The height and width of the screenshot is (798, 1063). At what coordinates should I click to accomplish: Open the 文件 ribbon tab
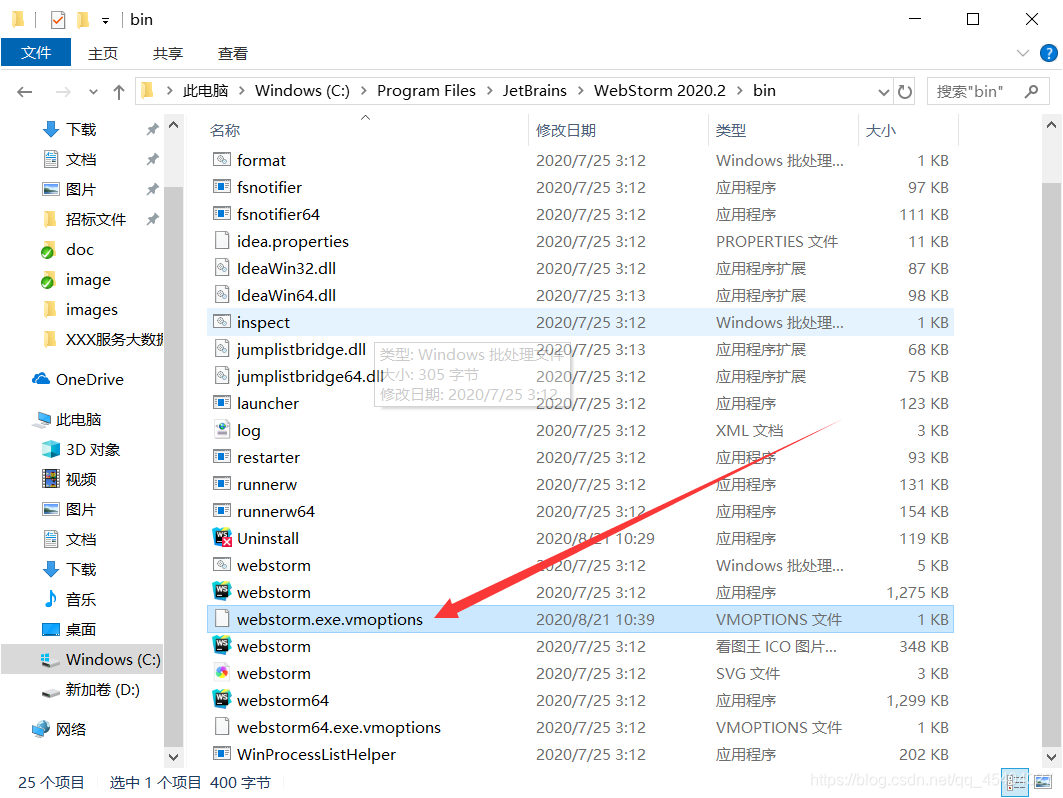coord(36,52)
